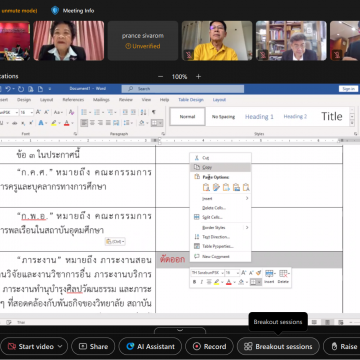Toggle italic in the mini toolbar
This screenshot has width=360, height=360.
[x=201, y=282]
